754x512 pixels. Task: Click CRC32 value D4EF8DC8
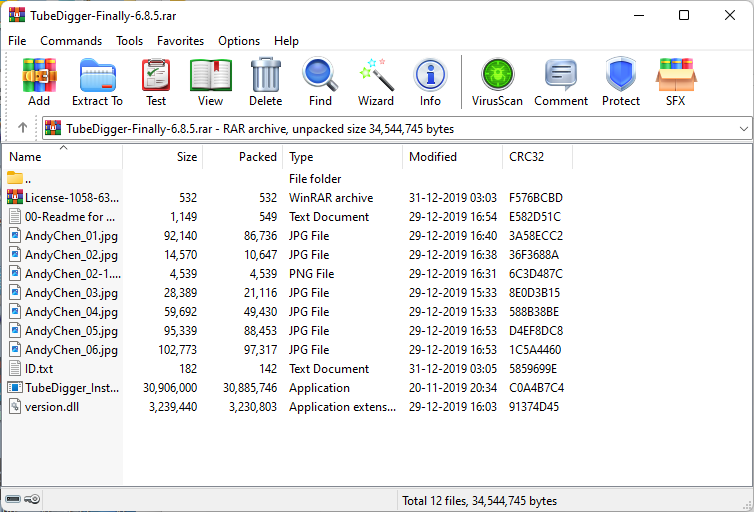(536, 331)
